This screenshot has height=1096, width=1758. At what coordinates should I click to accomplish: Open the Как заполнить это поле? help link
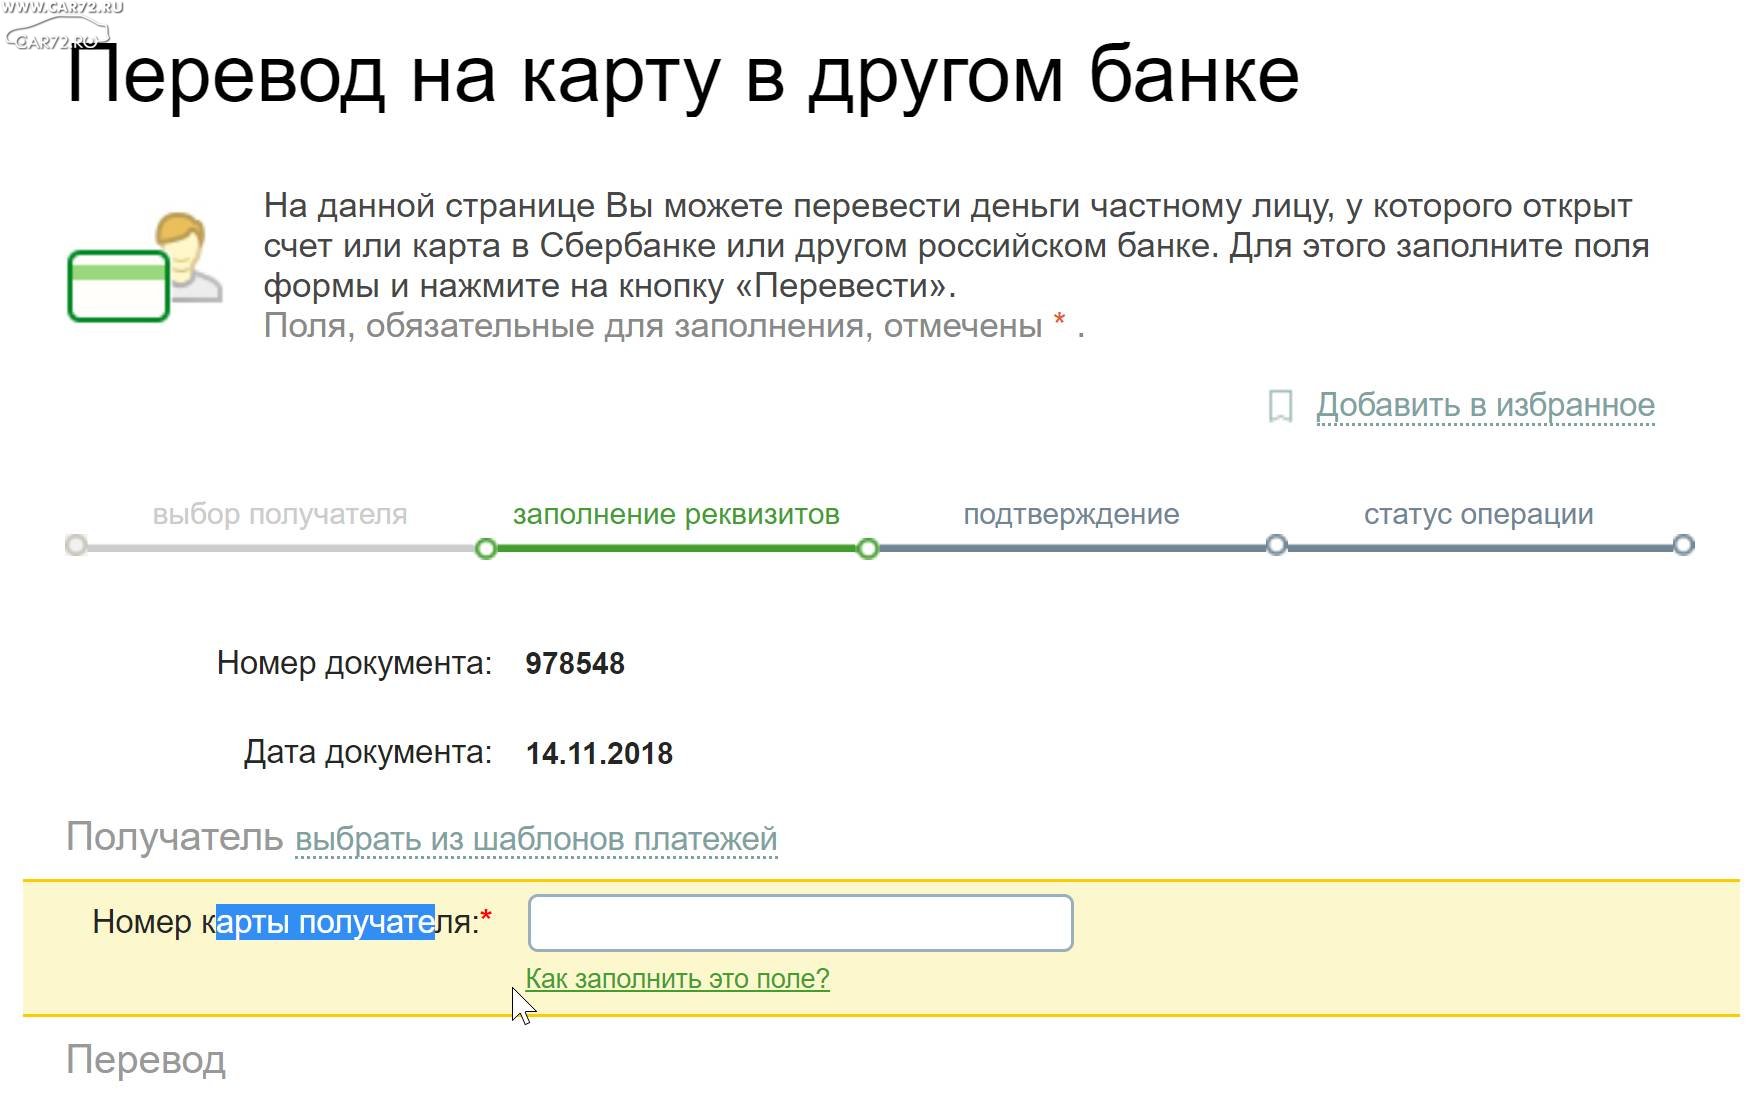pyautogui.click(x=677, y=979)
